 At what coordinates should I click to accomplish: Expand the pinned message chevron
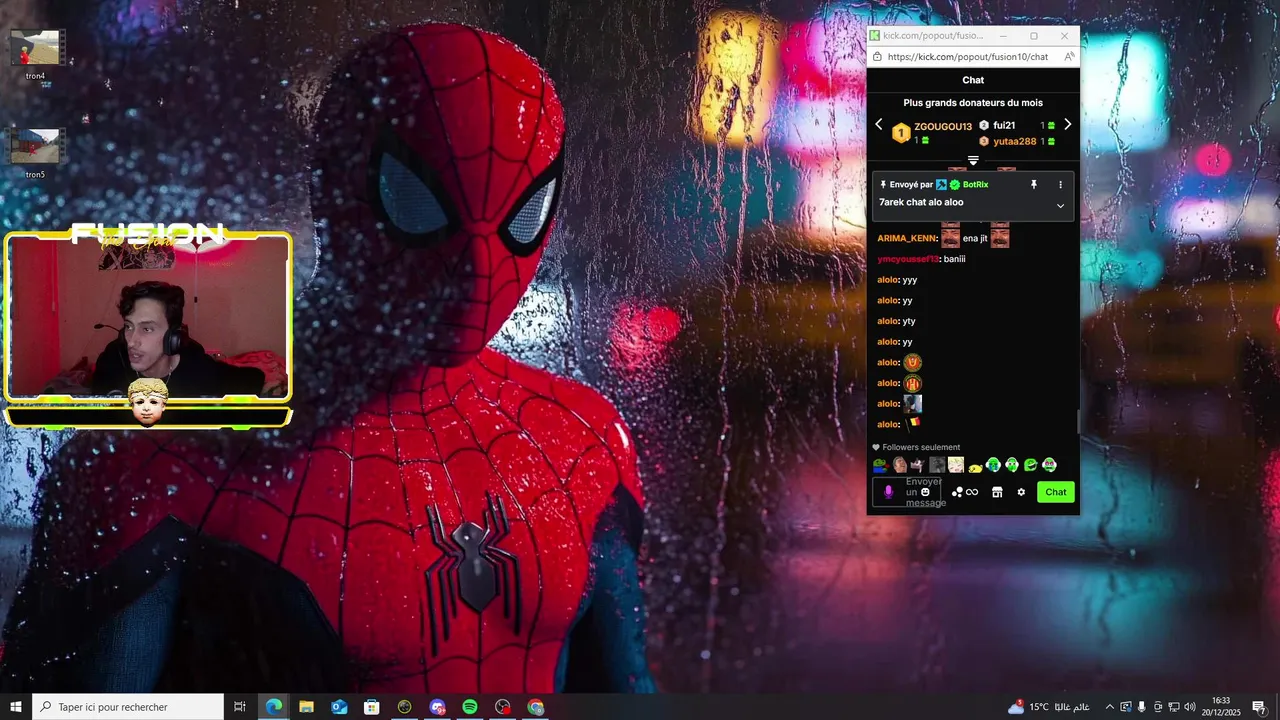click(1060, 206)
